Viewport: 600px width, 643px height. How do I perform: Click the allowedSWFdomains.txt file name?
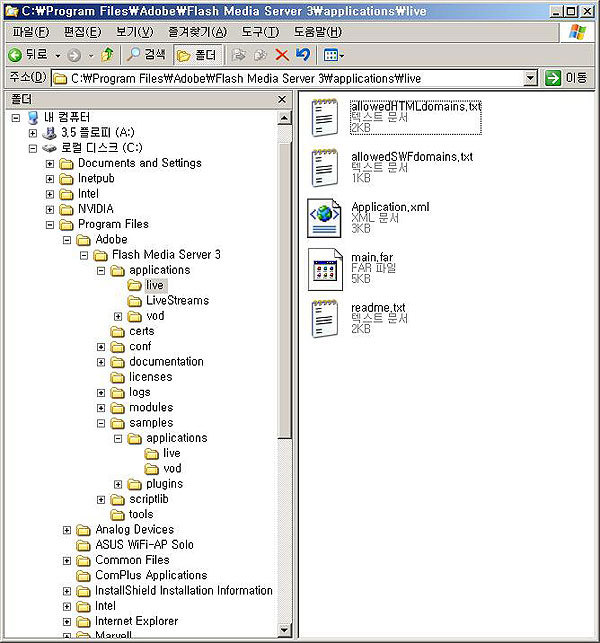(x=412, y=157)
